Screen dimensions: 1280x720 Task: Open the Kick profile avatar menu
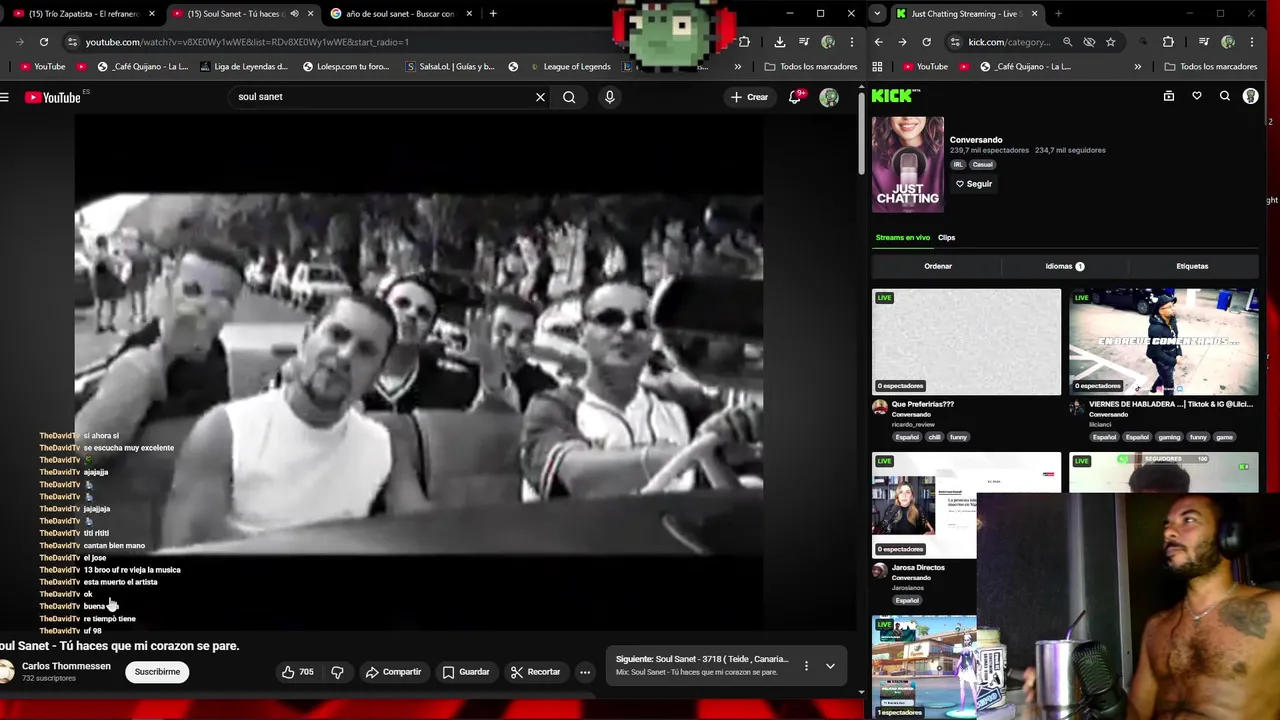click(1250, 96)
